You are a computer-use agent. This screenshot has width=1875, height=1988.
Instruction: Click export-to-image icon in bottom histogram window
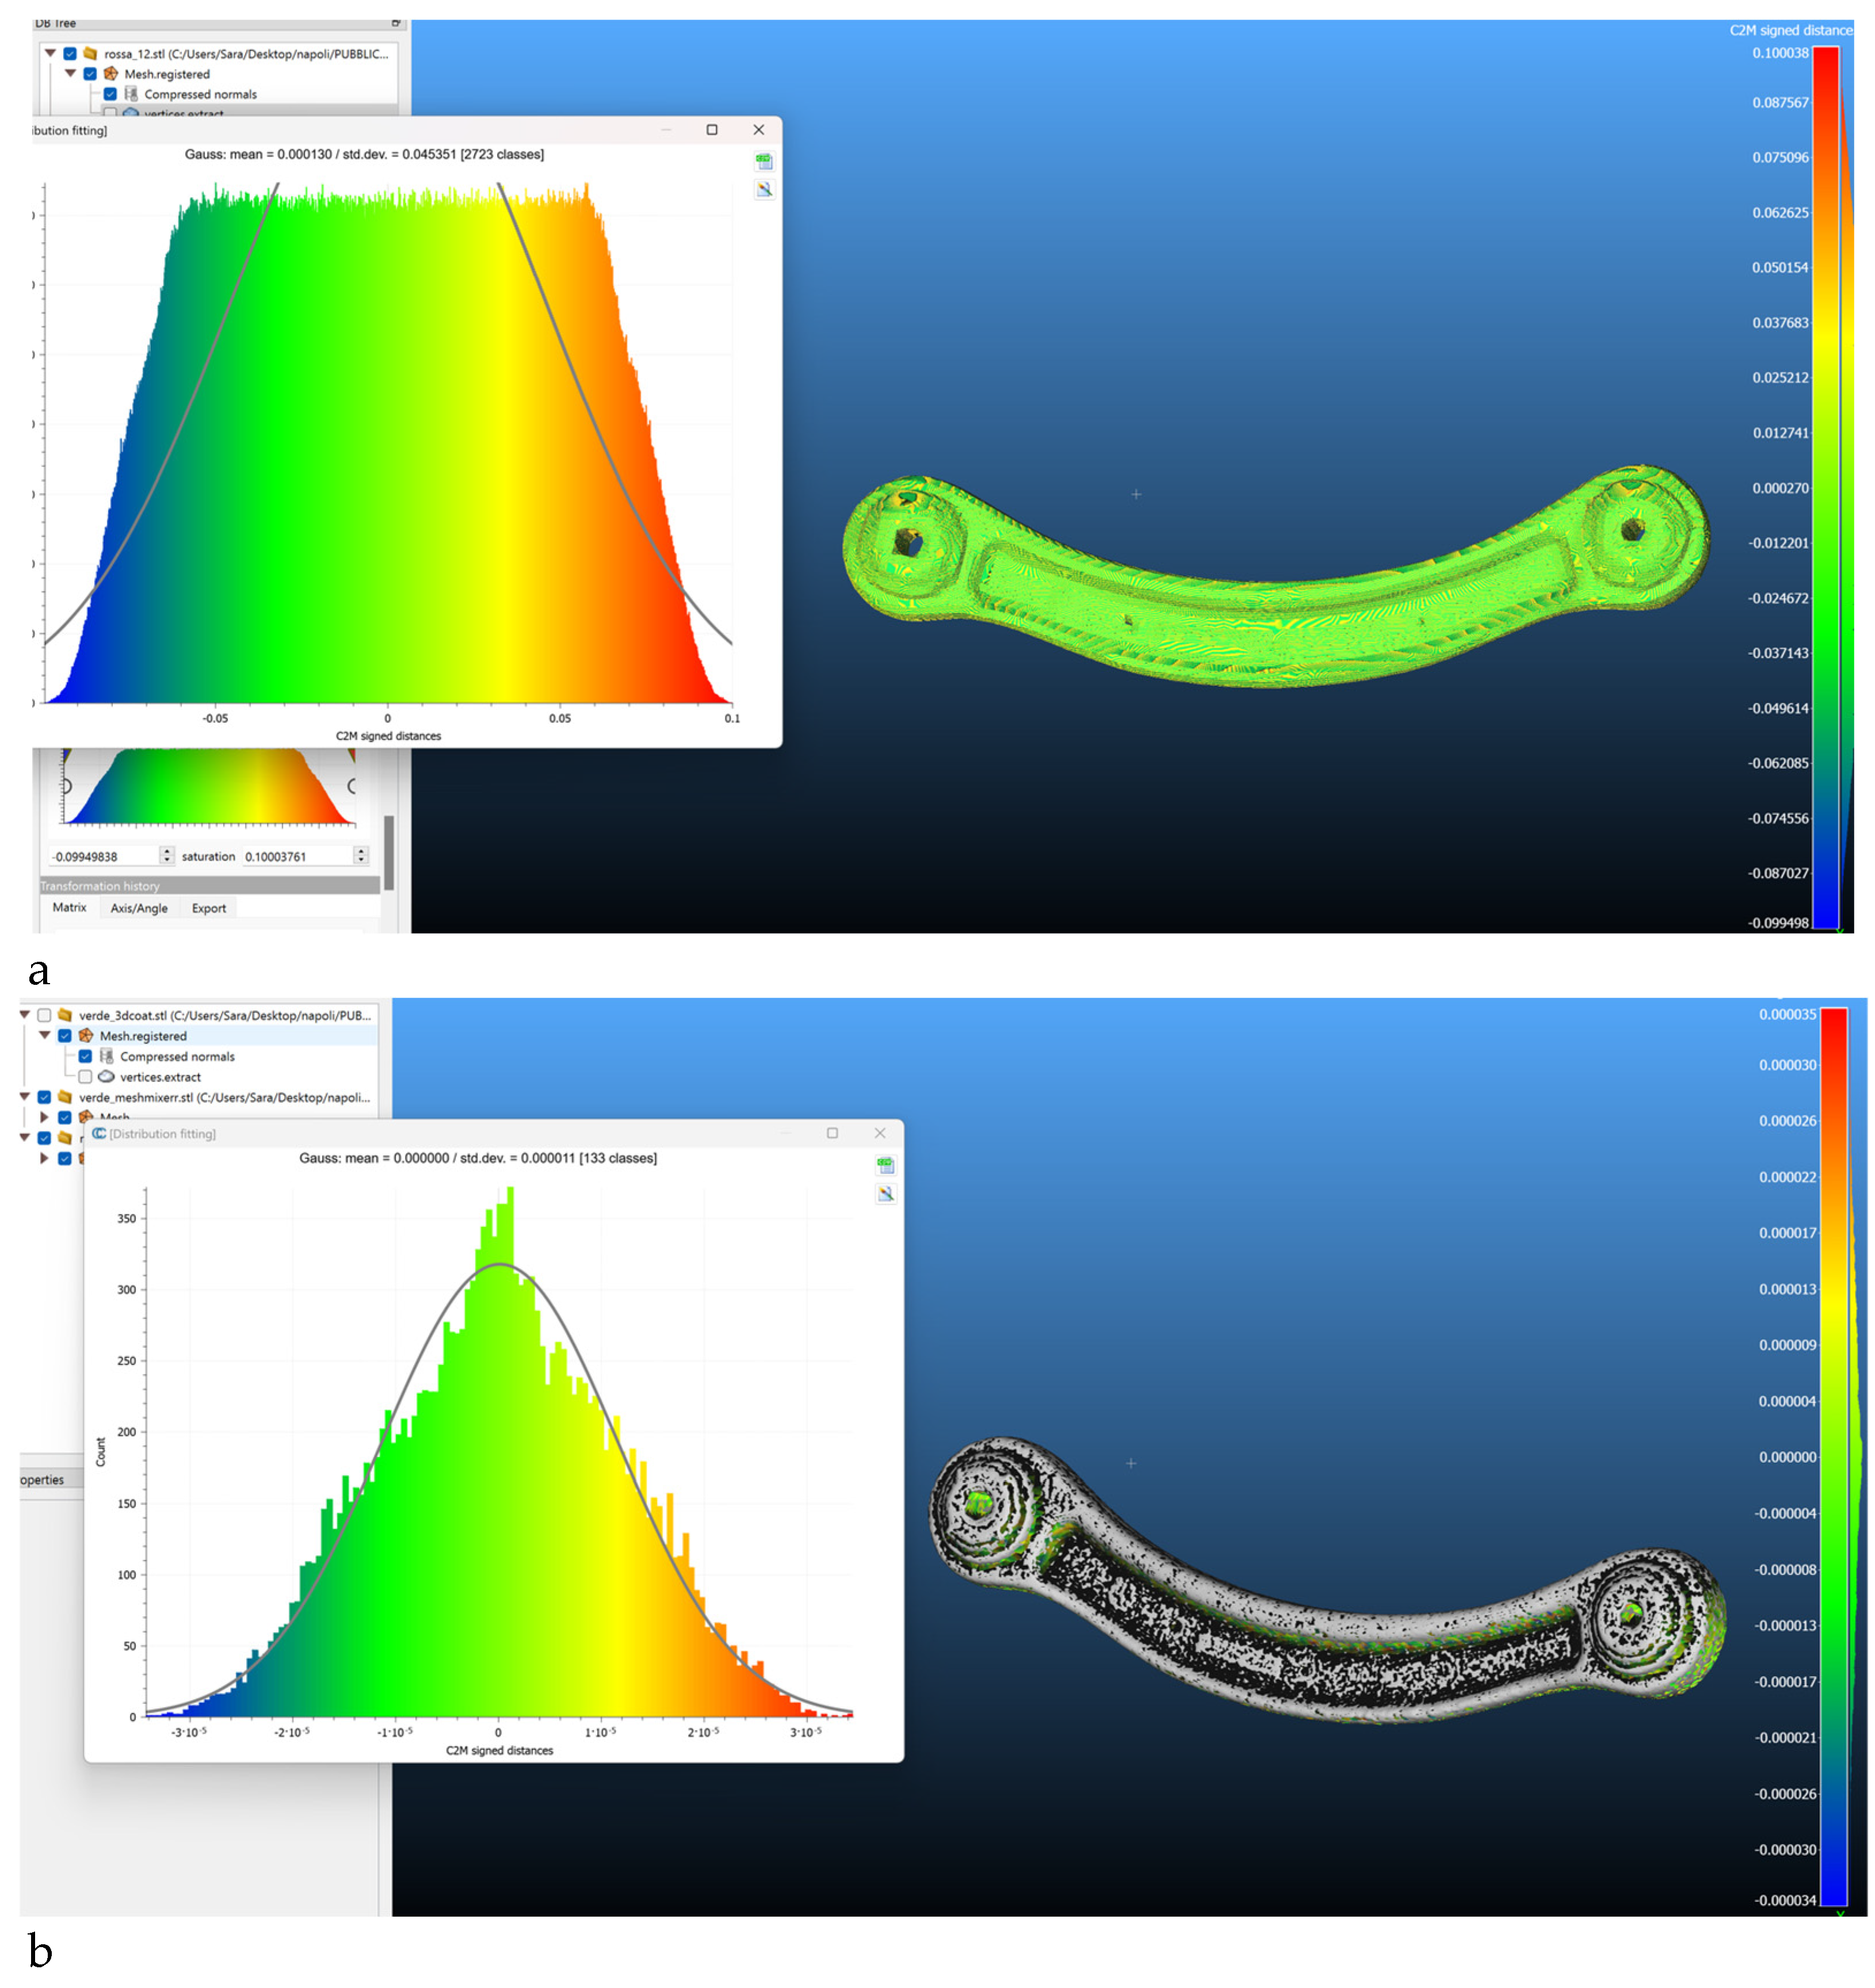tap(885, 1193)
